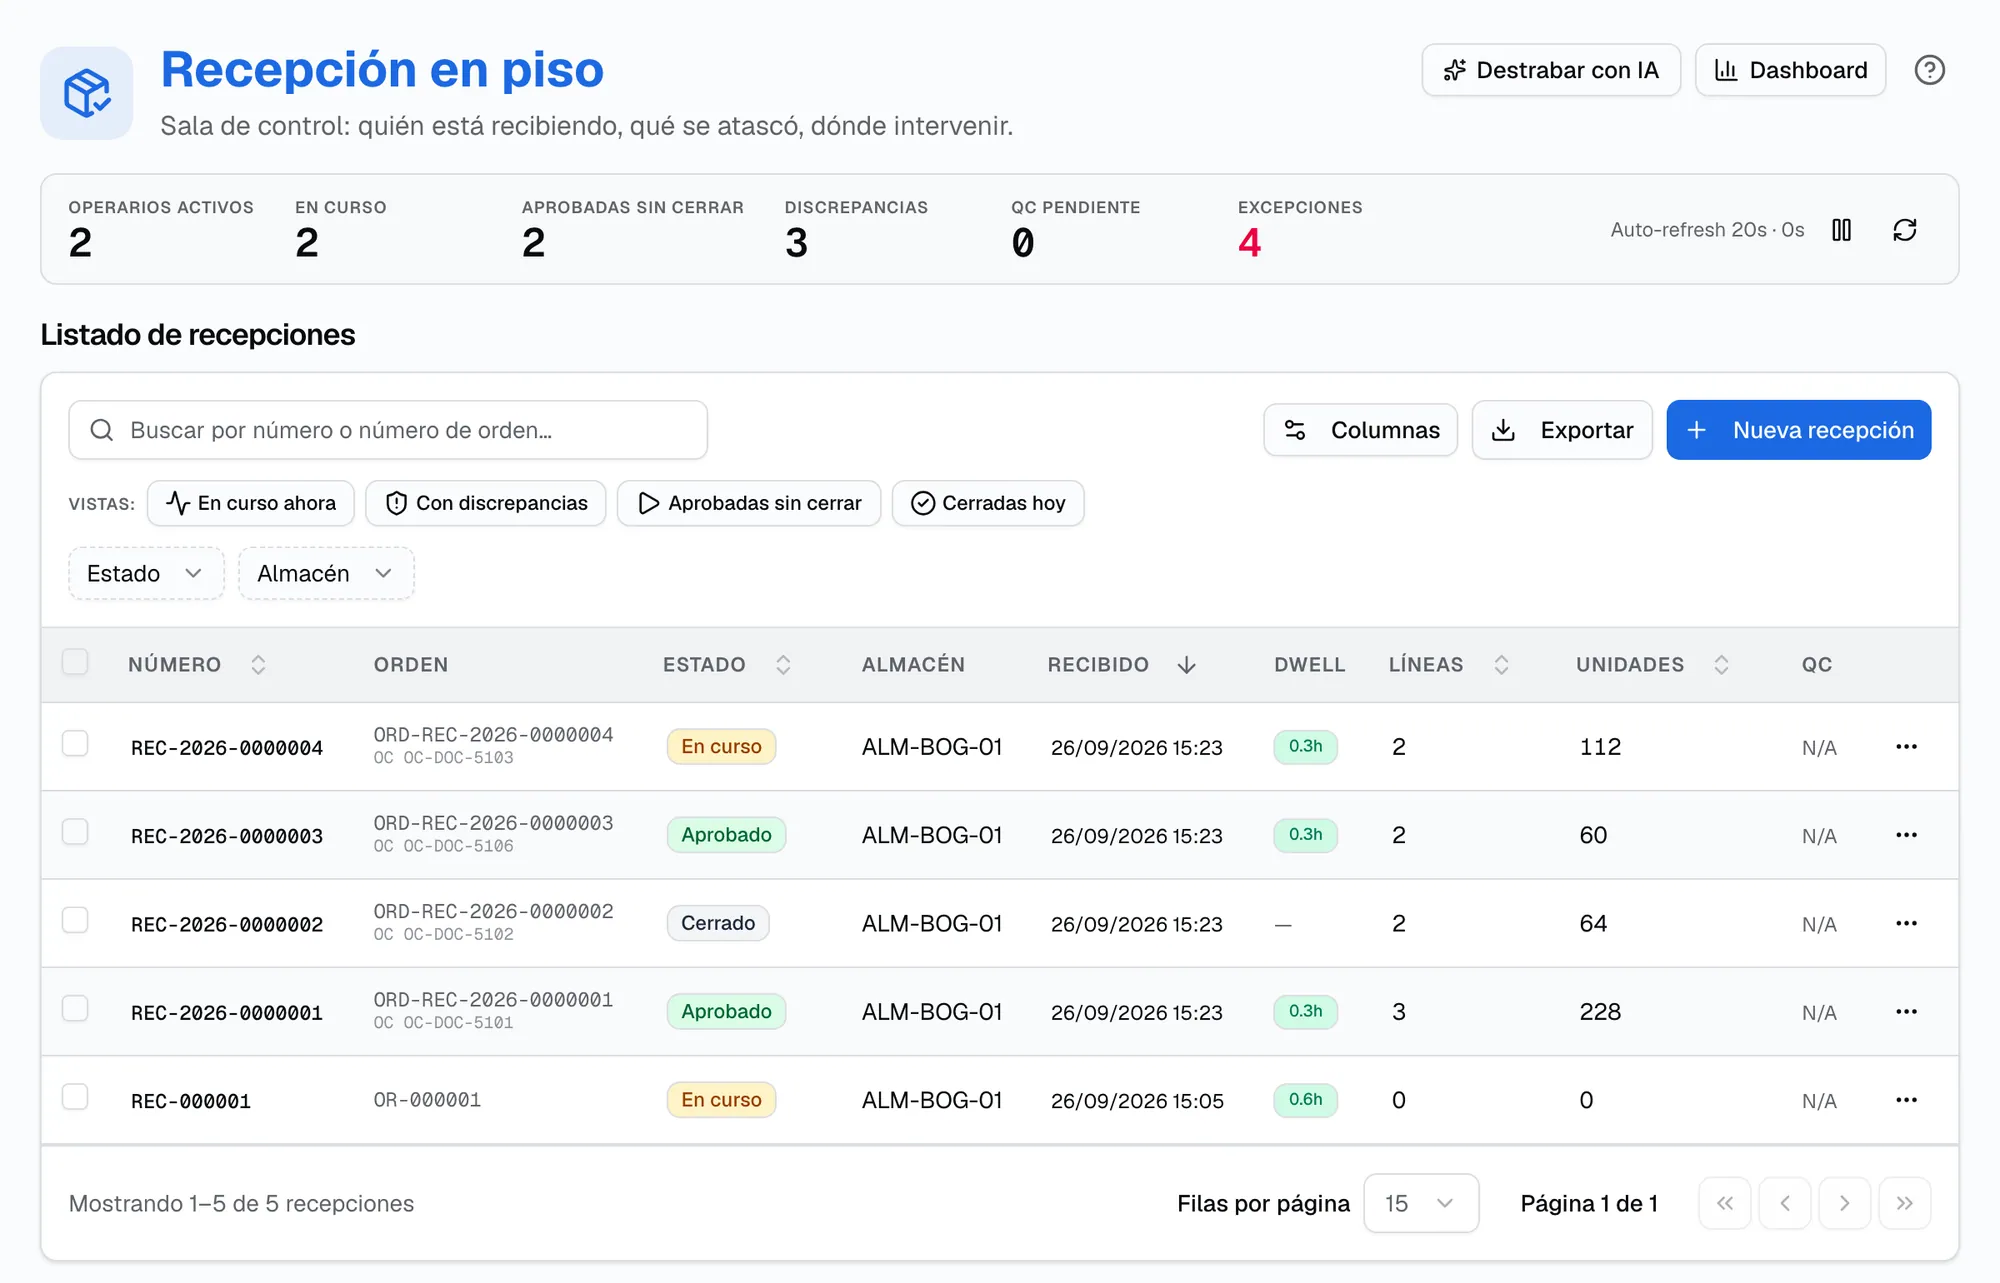Open reception REC-2026-0000004 number

227,748
